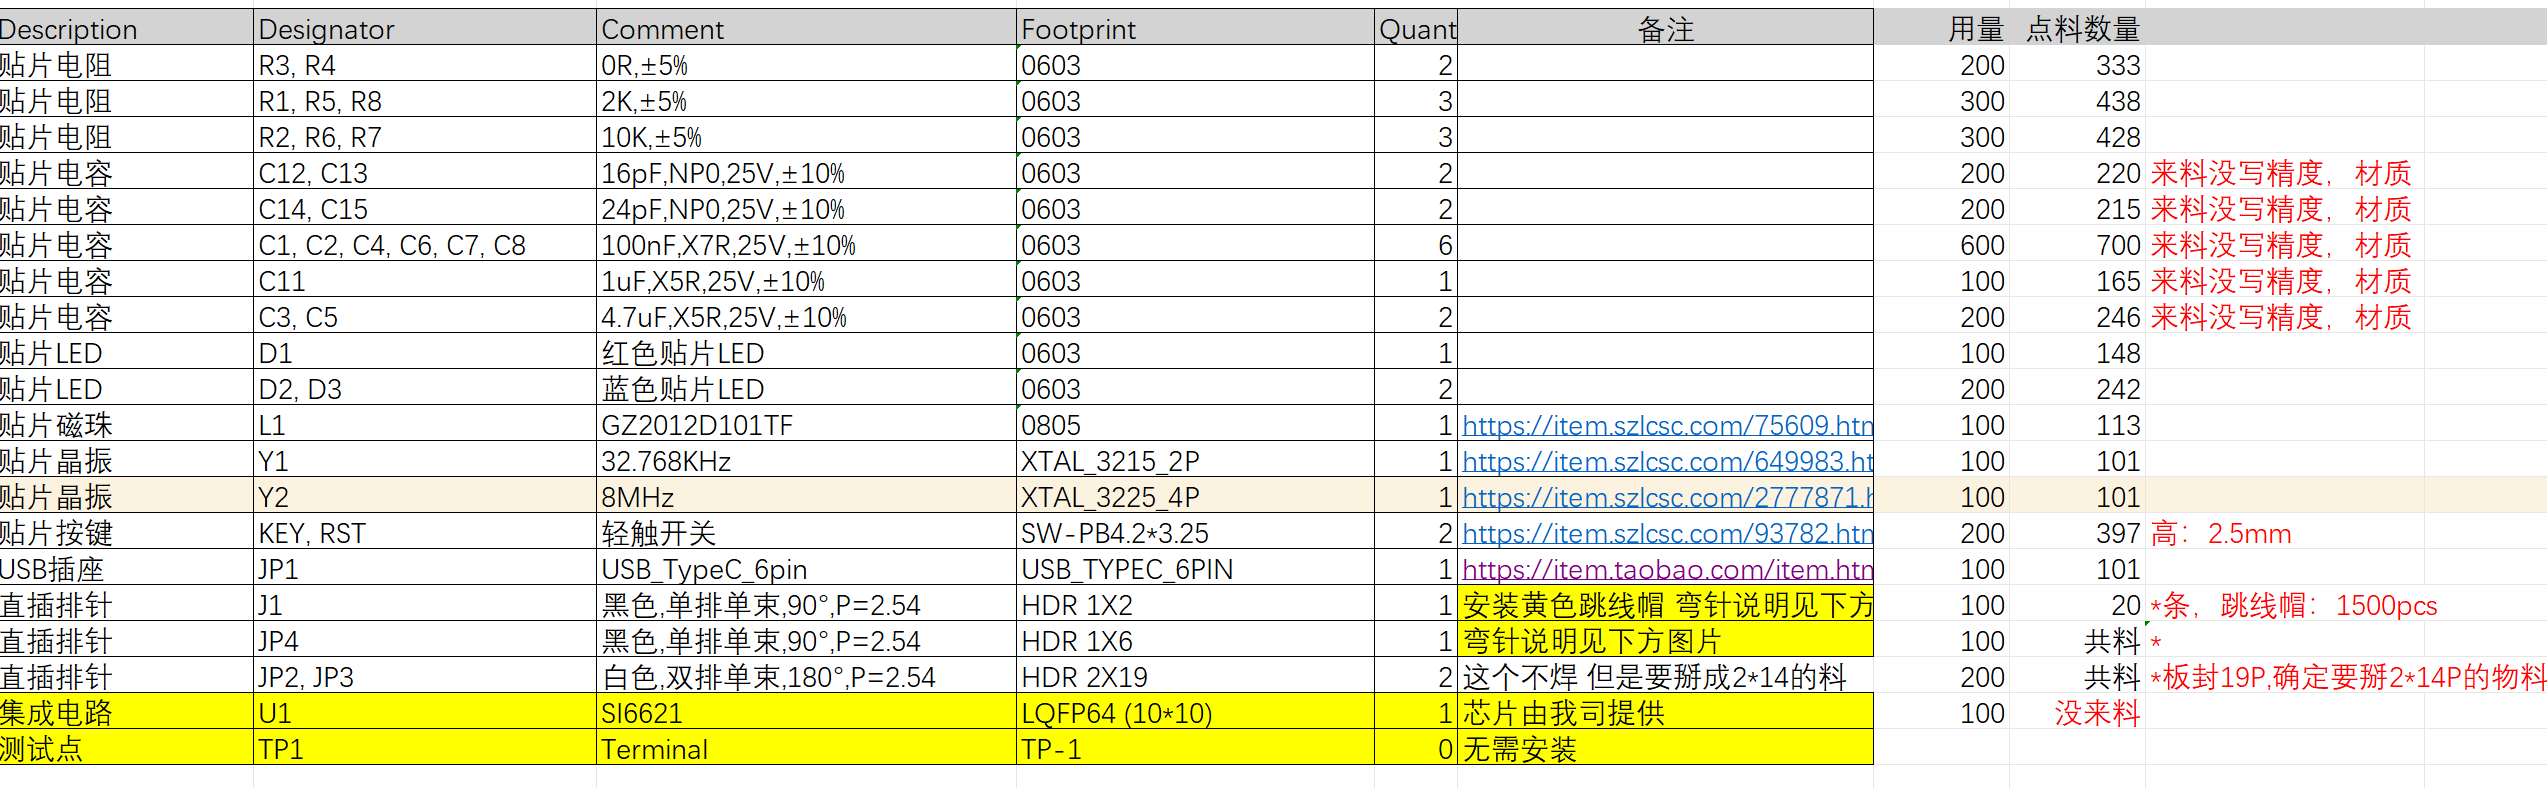This screenshot has width=2547, height=788.
Task: Select the Designator column header
Action: (x=424, y=29)
